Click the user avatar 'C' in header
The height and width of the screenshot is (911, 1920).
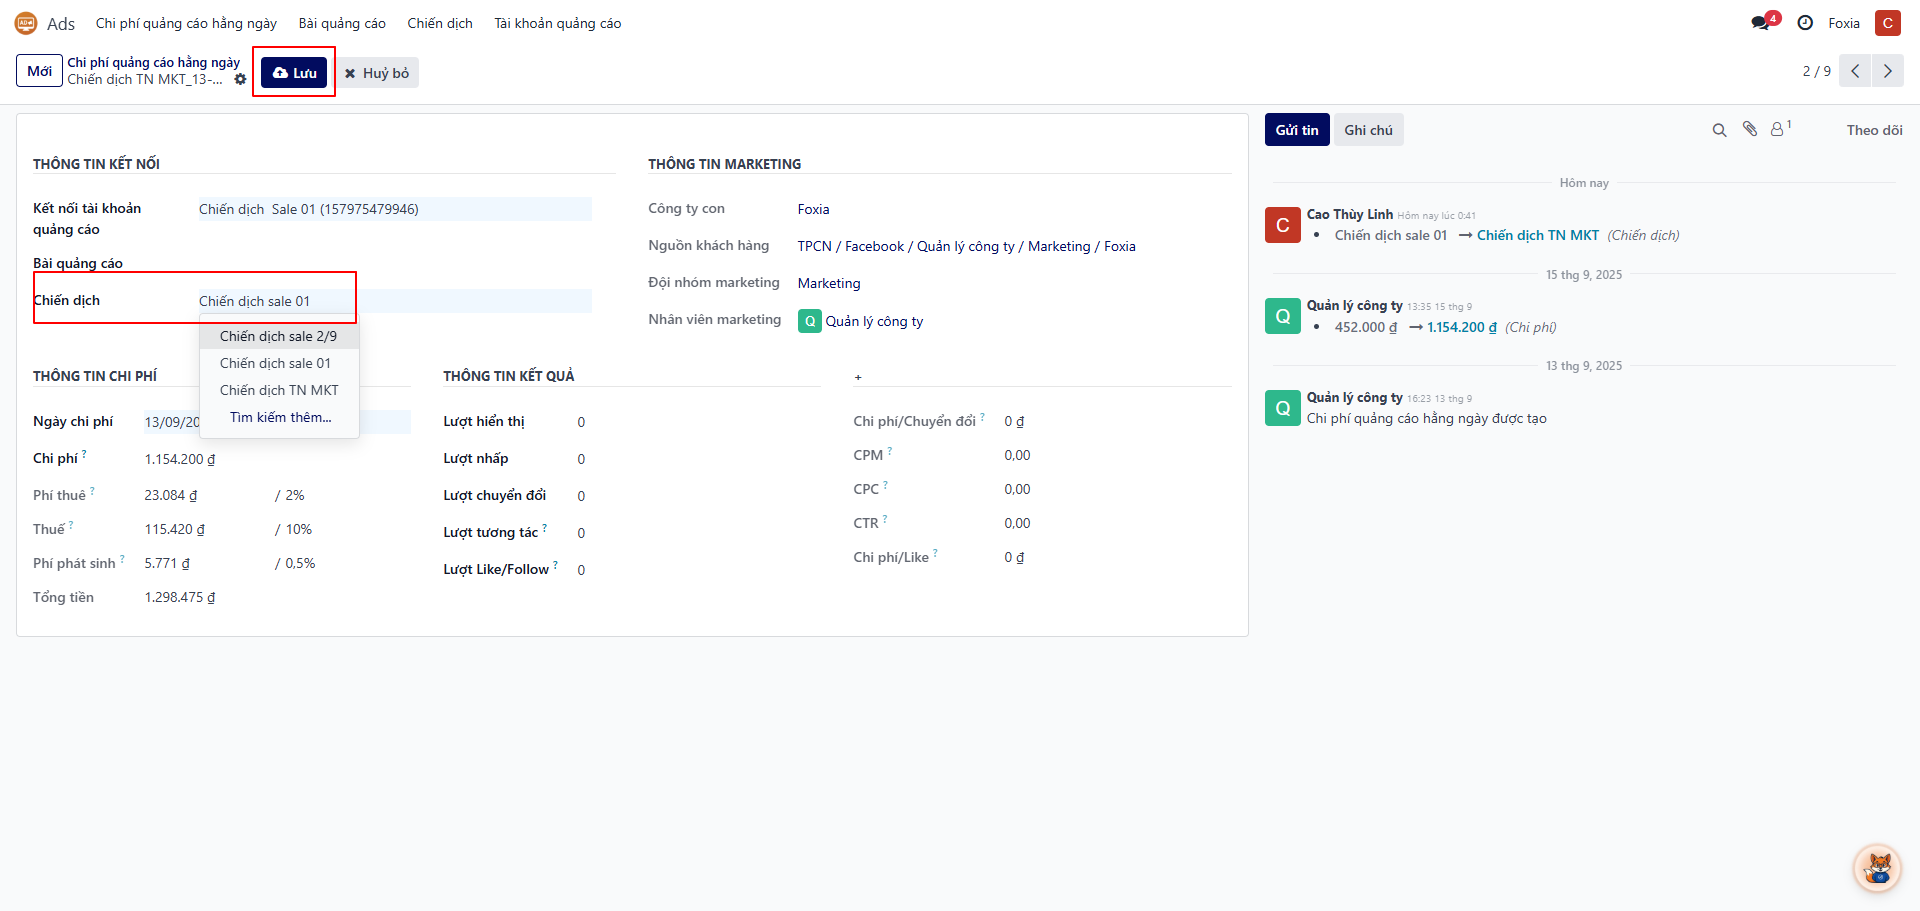click(1887, 23)
